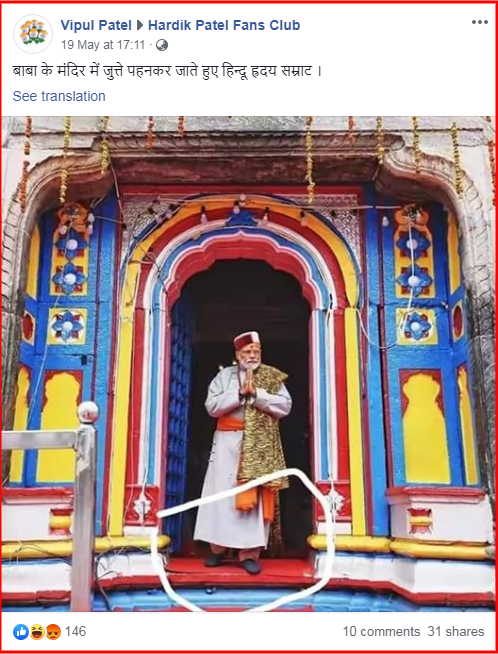The image size is (498, 654).
Task: Click the Haha laughing reaction icon
Action: [37, 632]
